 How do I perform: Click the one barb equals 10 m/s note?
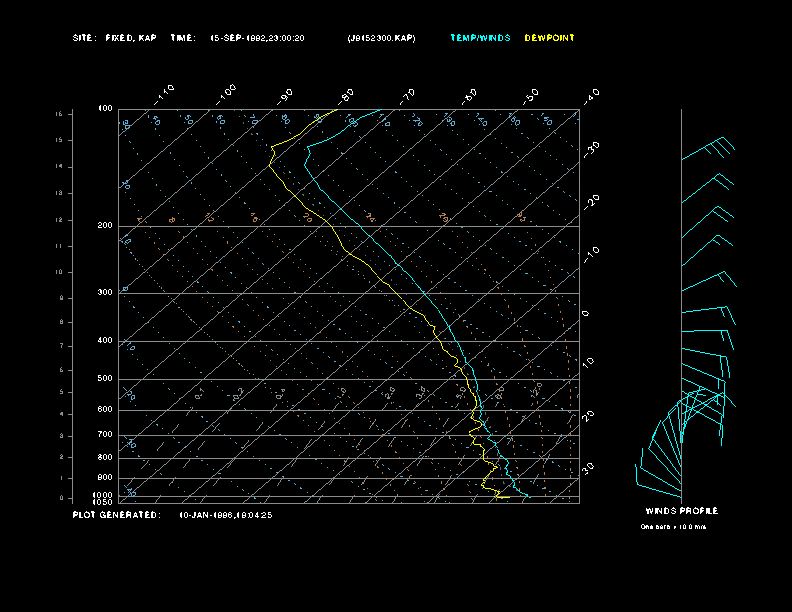[673, 526]
